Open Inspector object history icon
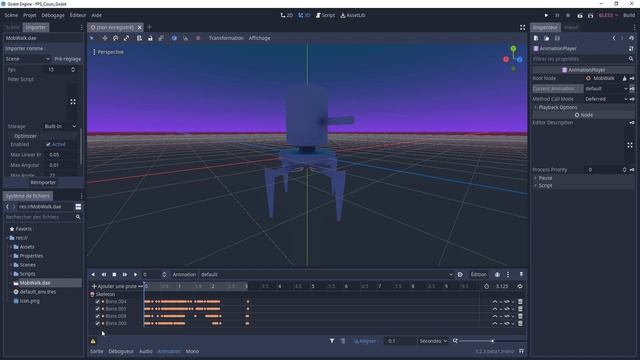This screenshot has width=640, height=360. coord(631,38)
